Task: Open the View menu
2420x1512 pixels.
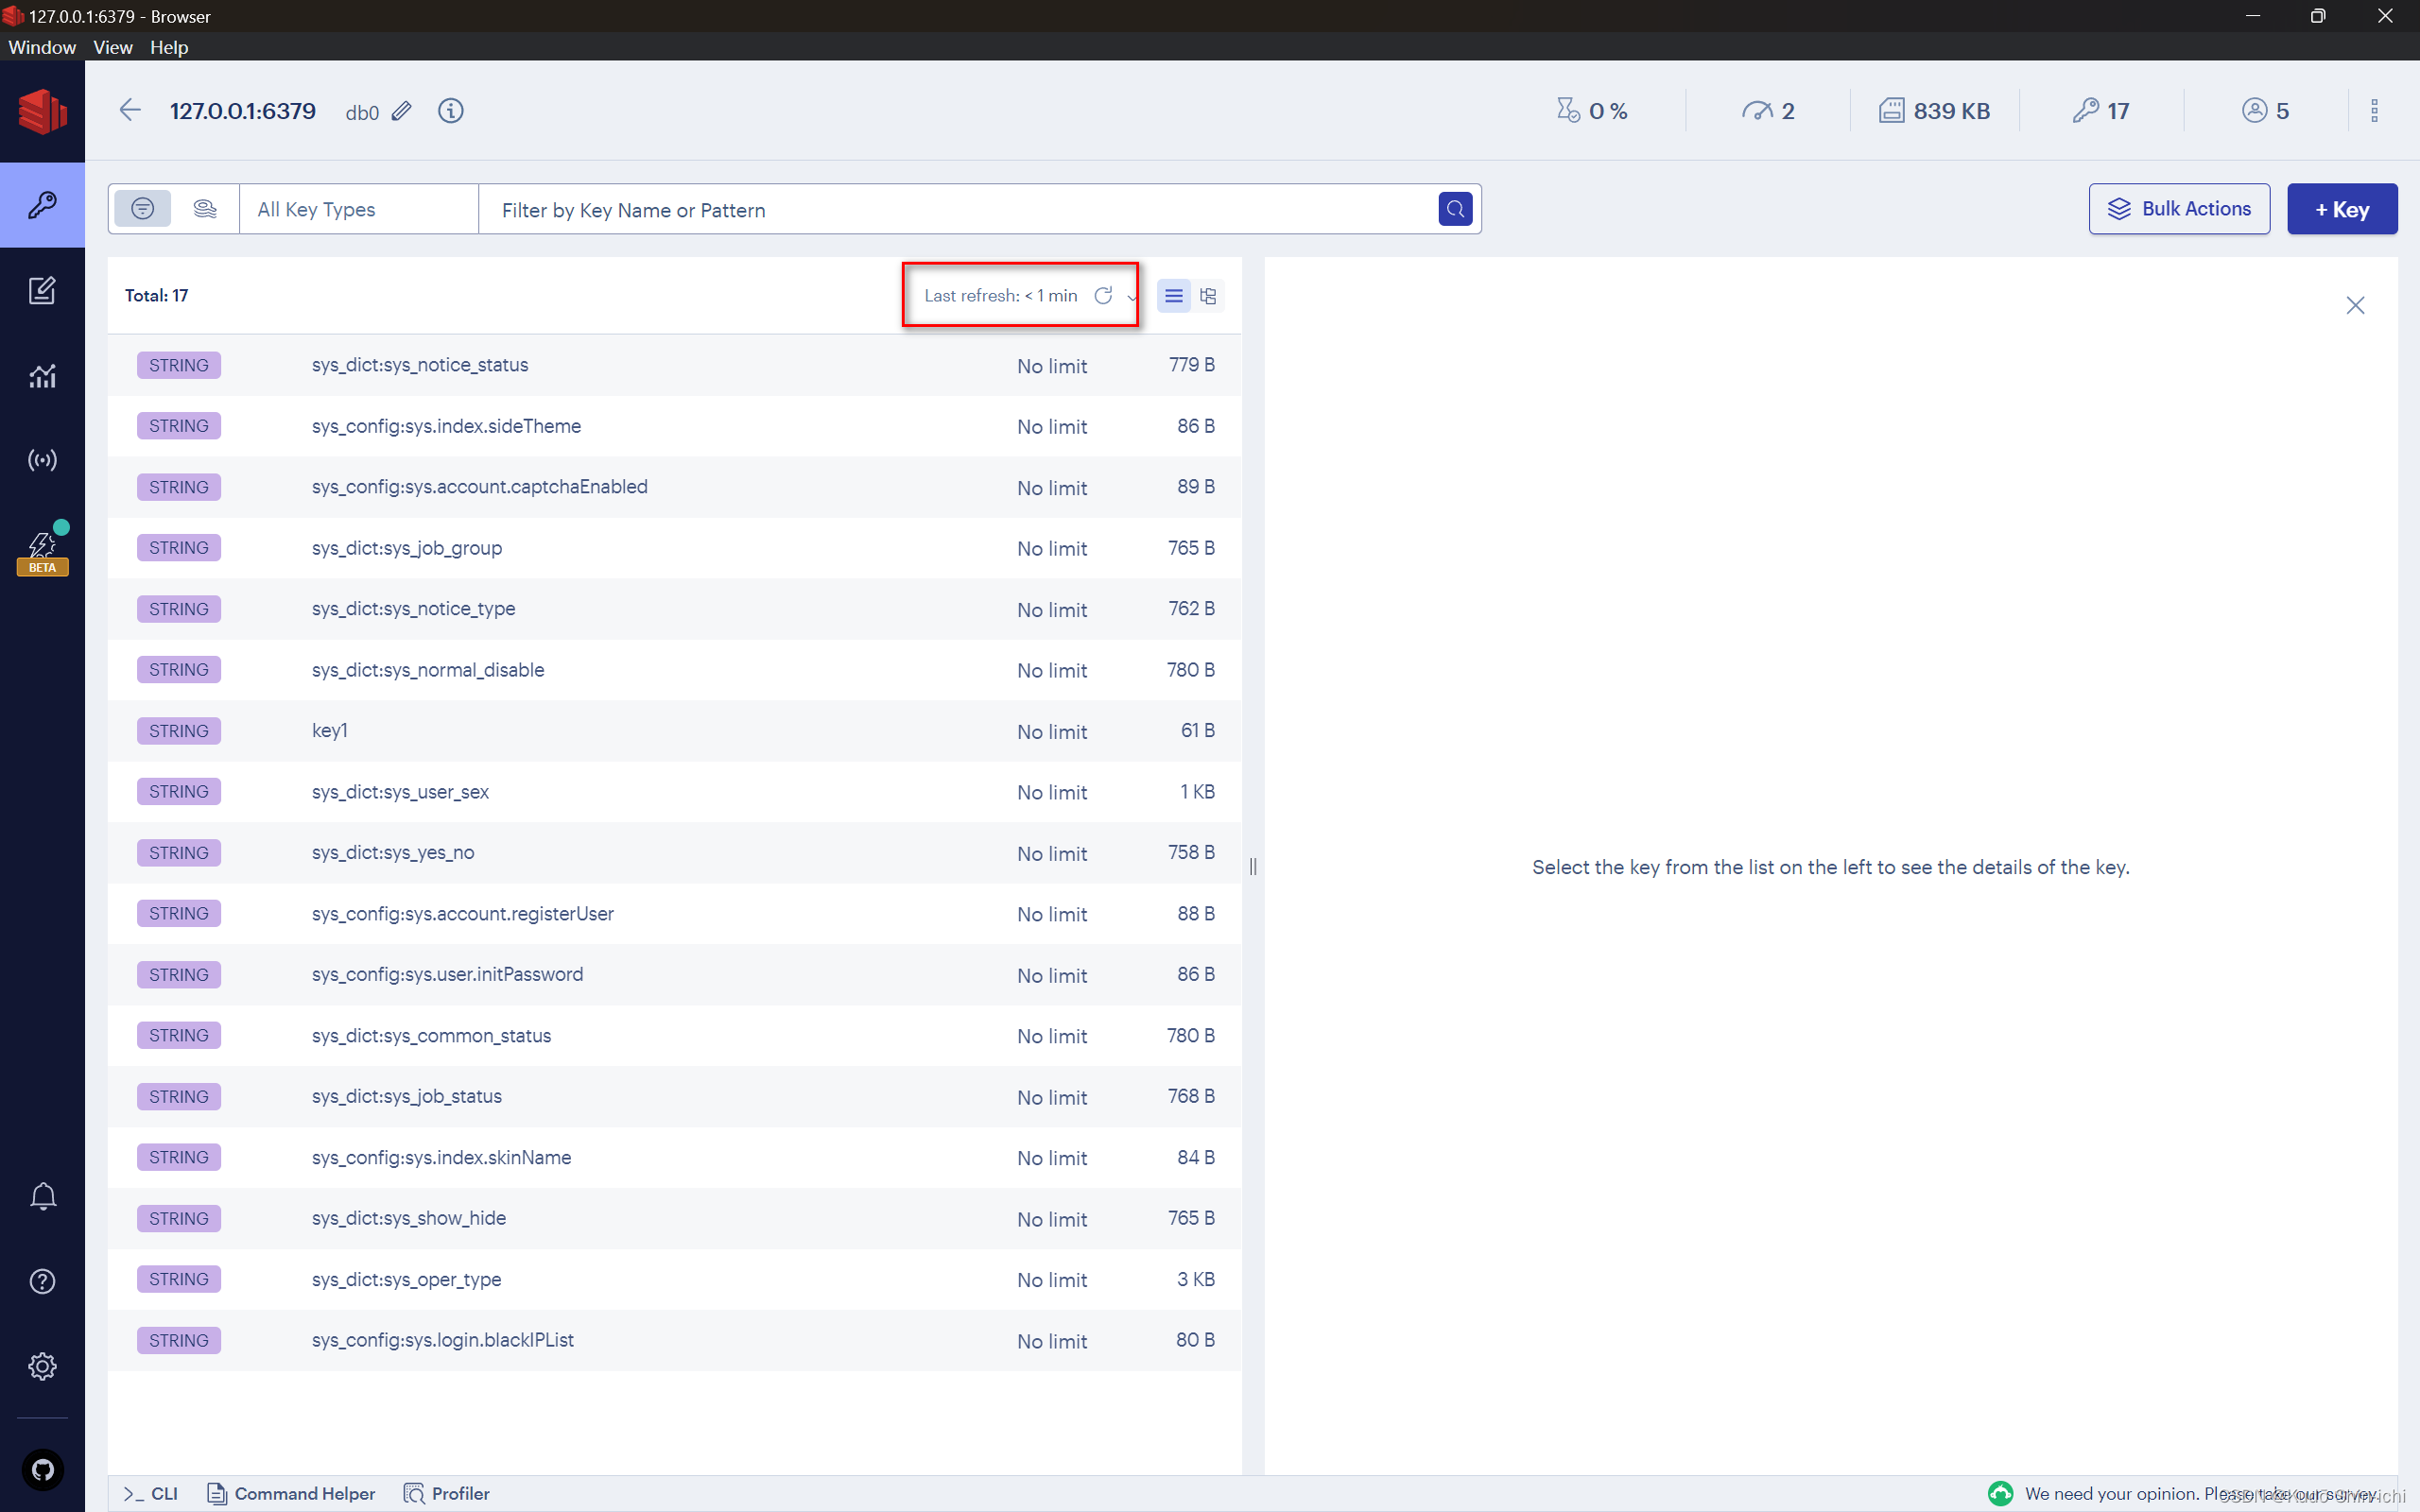Action: tap(113, 47)
